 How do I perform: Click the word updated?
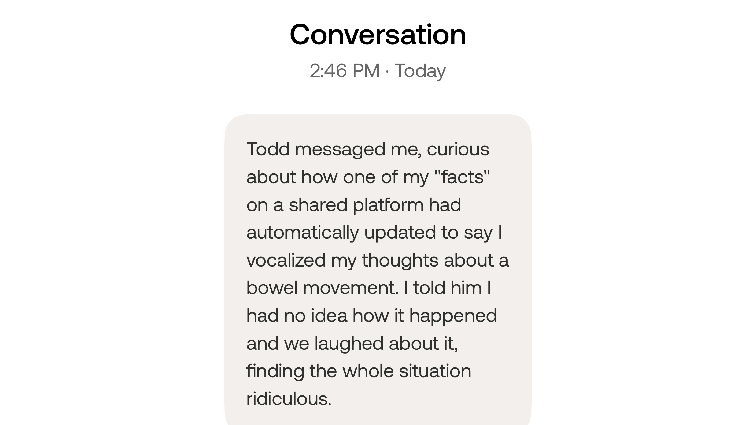coord(400,233)
